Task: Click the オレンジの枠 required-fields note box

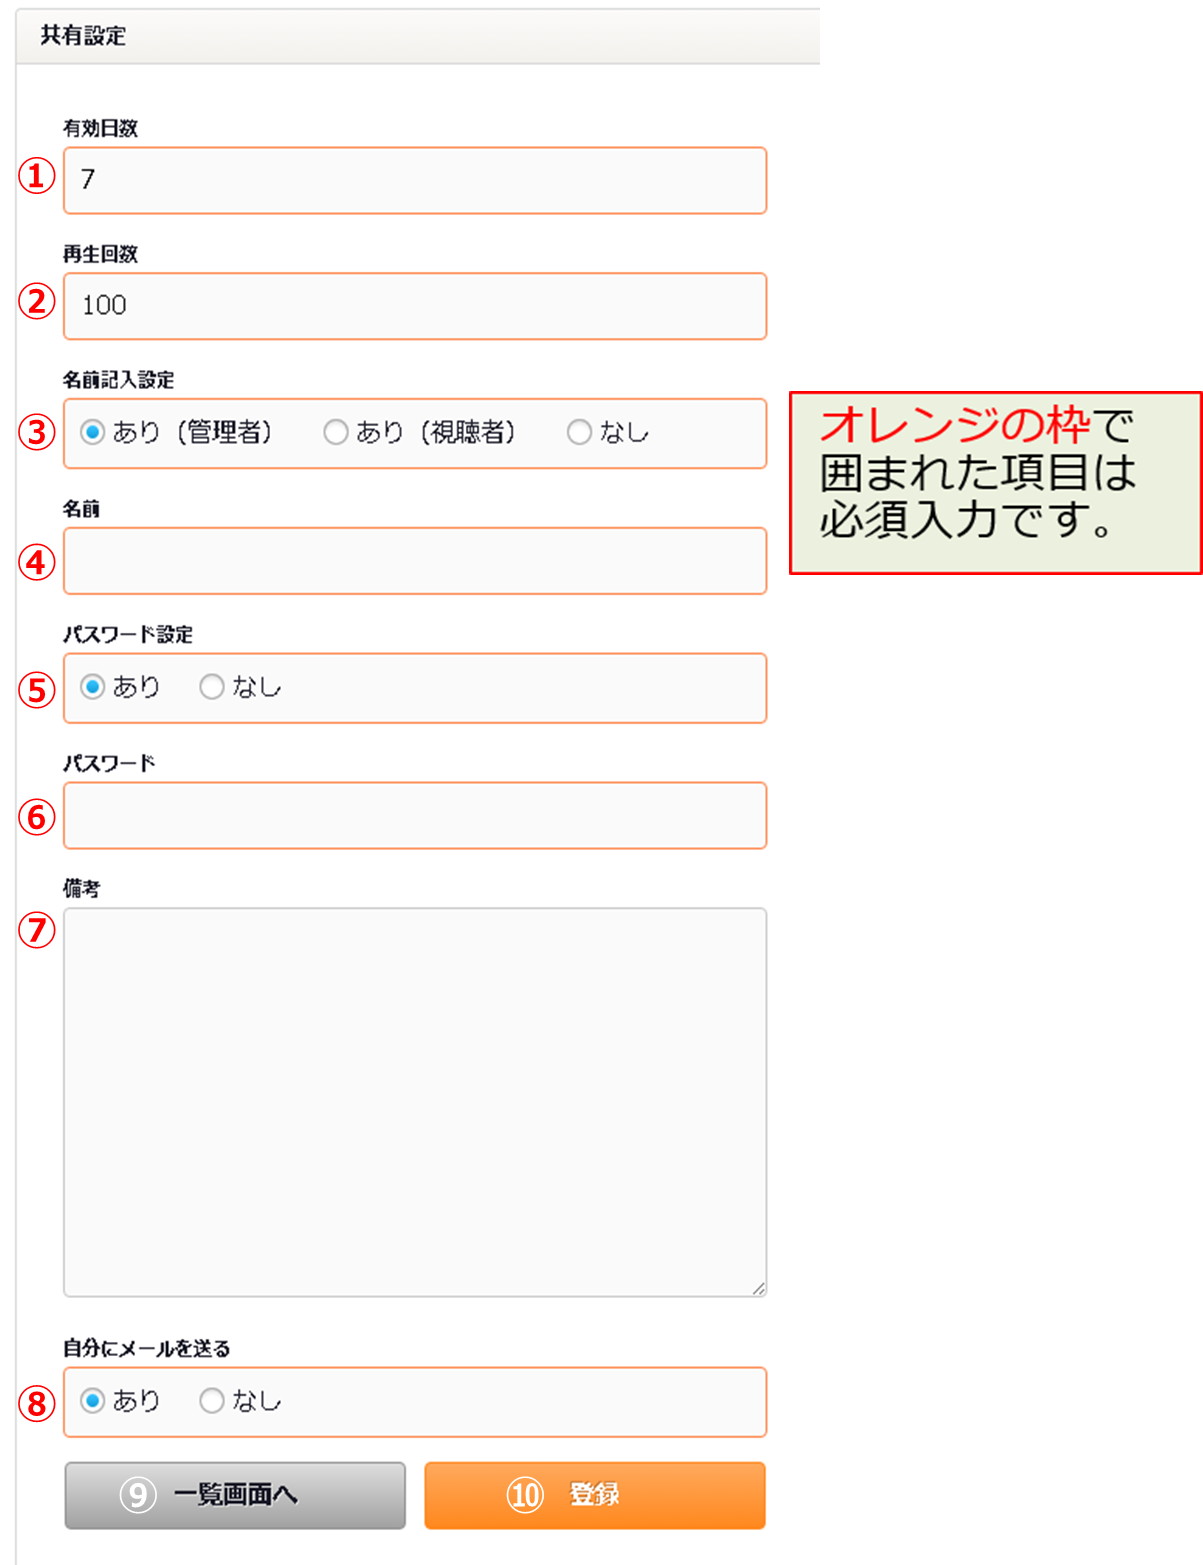Action: point(995,482)
